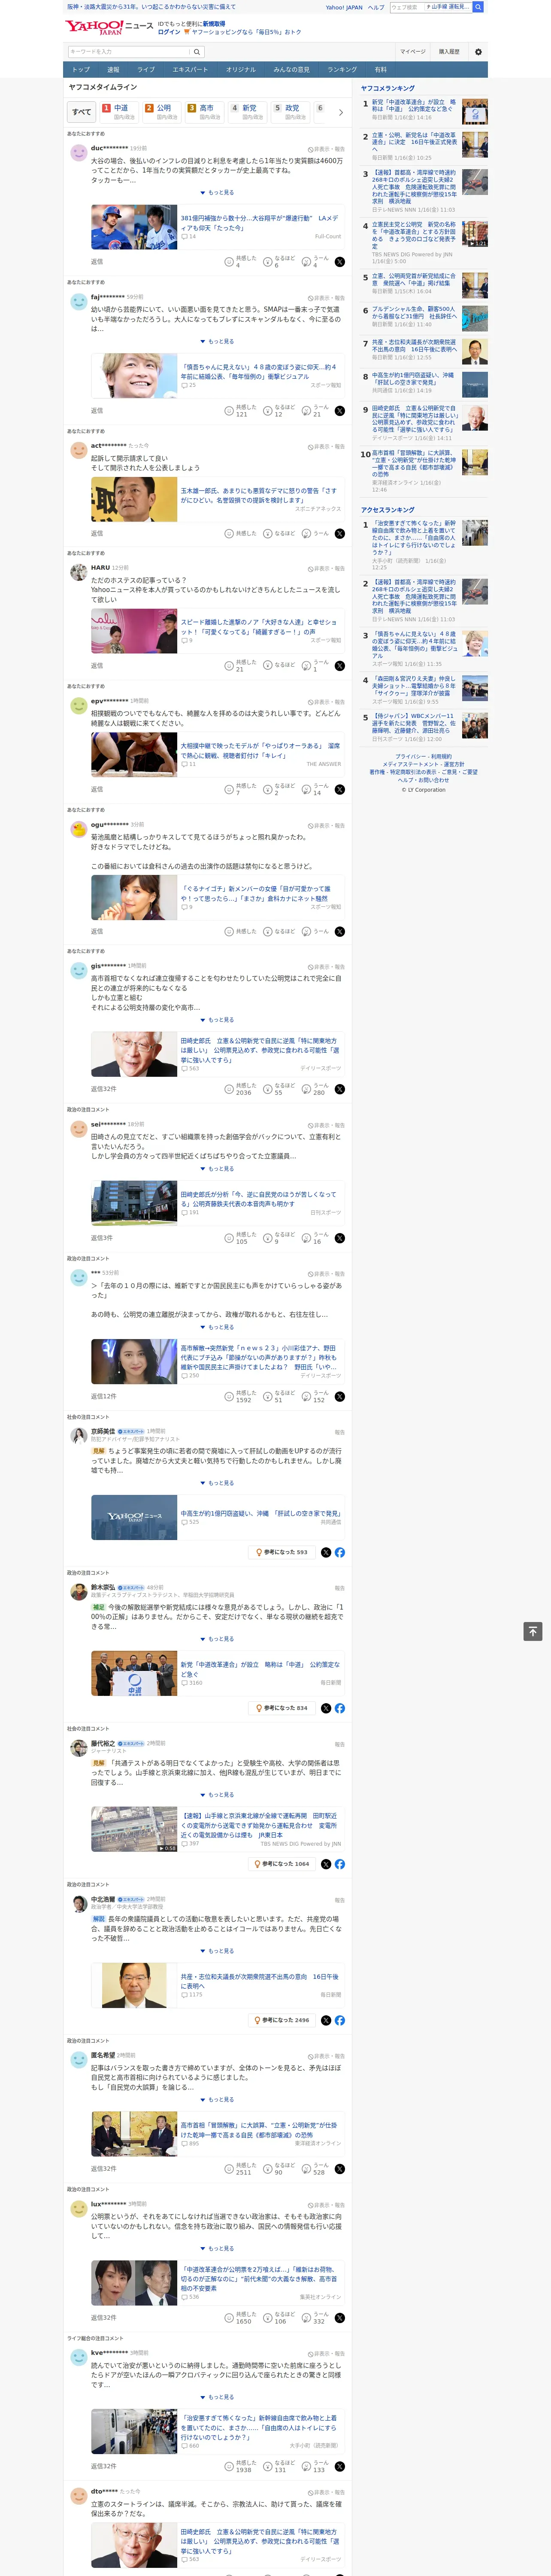The width and height of the screenshot is (551, 2576).
Task: Open the エキスパート navigation tab
Action: 190,70
